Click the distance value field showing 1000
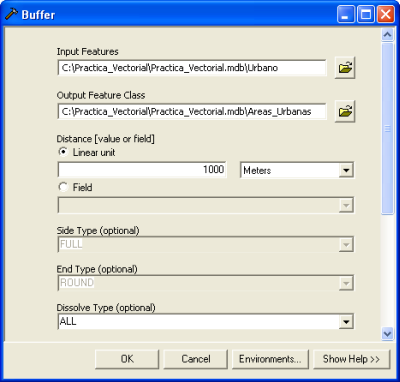 [x=142, y=170]
